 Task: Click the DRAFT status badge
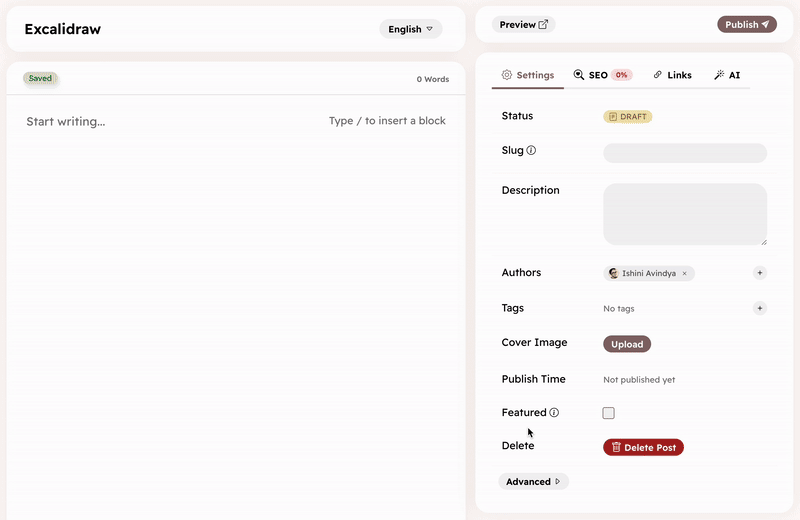click(627, 117)
